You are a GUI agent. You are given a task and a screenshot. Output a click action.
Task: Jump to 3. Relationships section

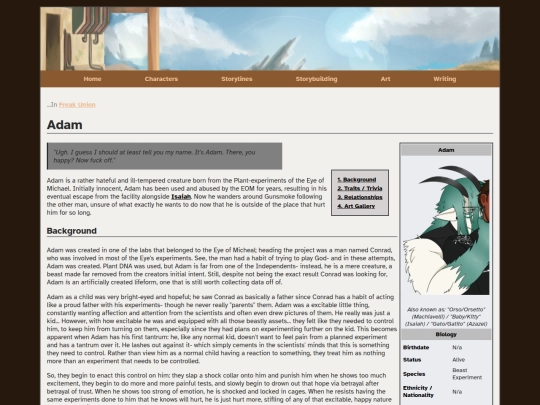click(x=360, y=197)
